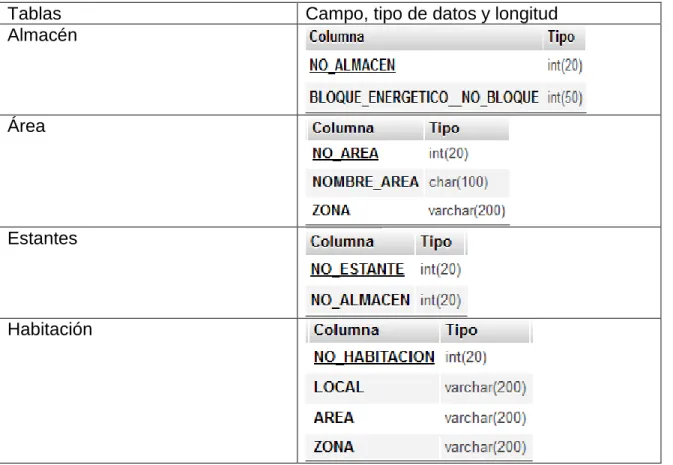
Task: Click the ZONA field in Área table
Action: [331, 210]
